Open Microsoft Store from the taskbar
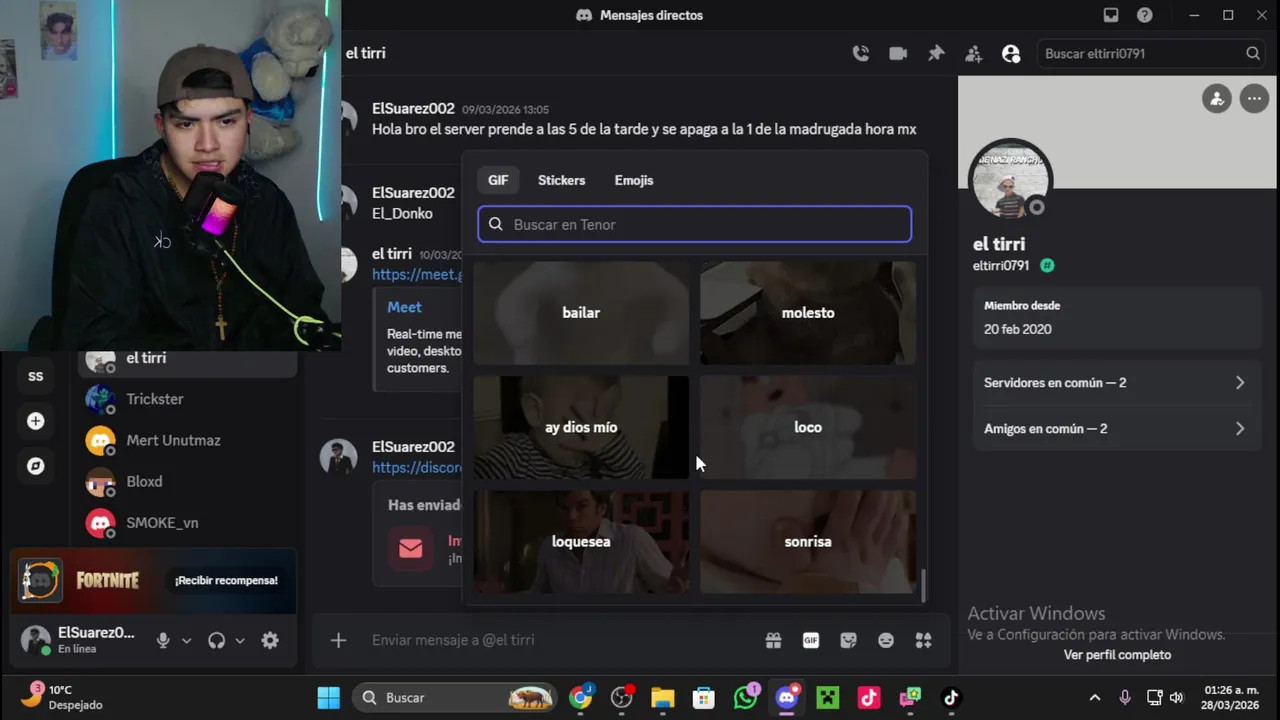The width and height of the screenshot is (1280, 720). point(704,698)
